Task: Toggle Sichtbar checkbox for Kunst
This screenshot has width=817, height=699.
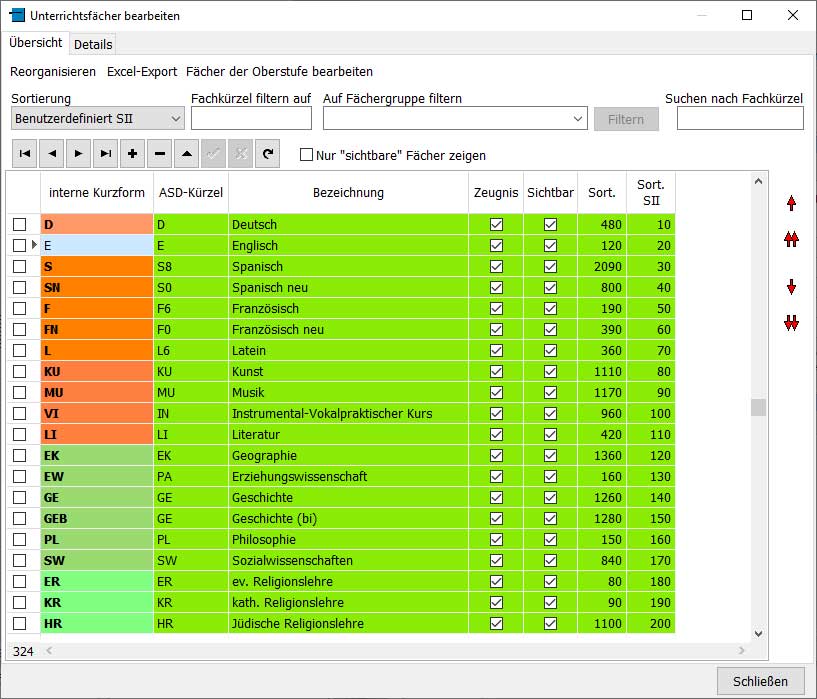Action: click(550, 371)
